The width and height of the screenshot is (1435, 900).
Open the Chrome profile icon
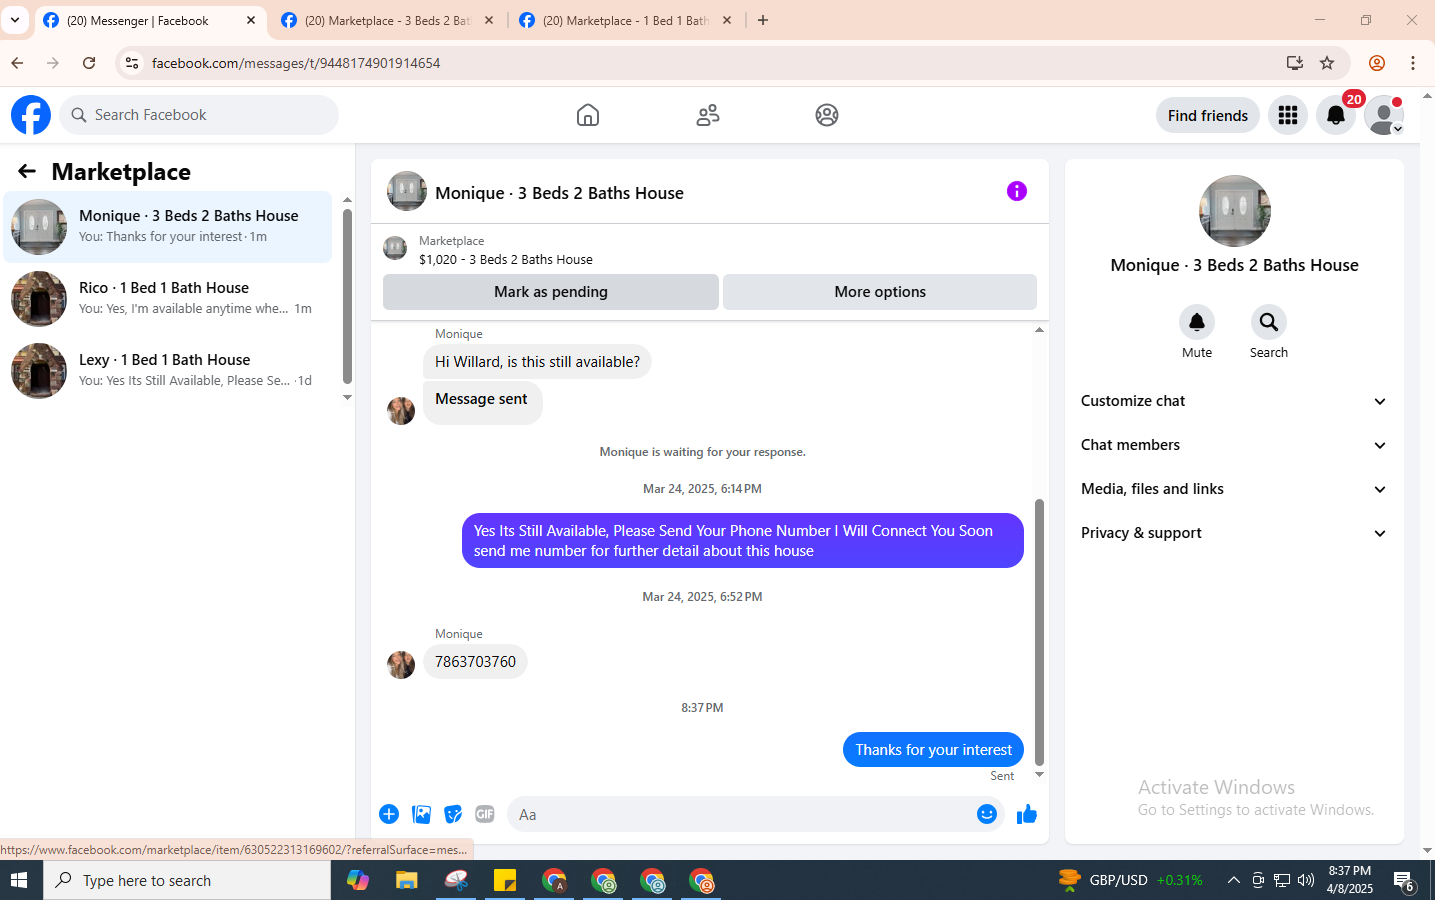(x=1377, y=63)
